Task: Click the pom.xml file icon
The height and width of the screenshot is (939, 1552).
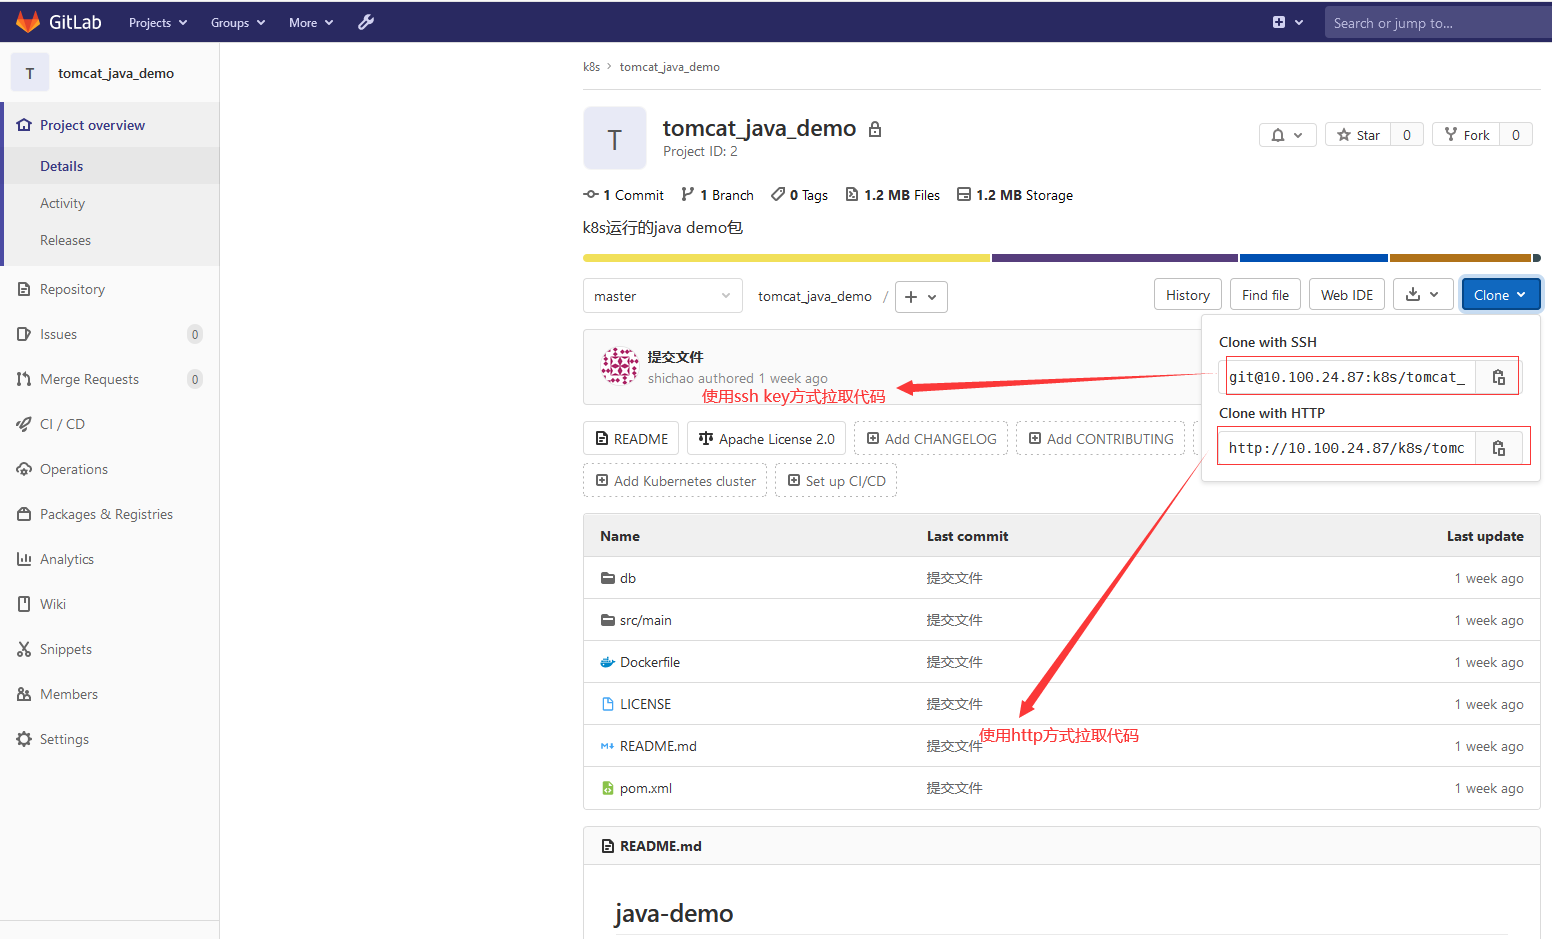Action: pyautogui.click(x=607, y=788)
